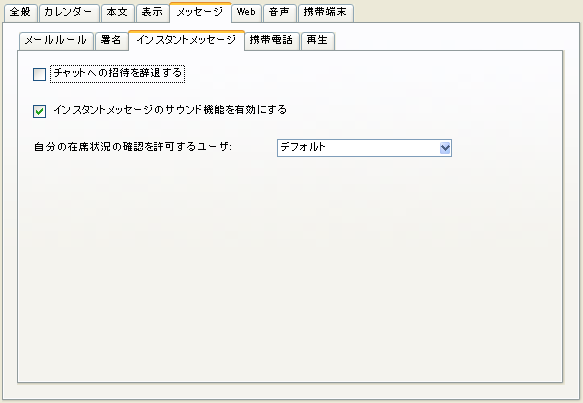
Task: Click the メッセージ top-level tab
Action: pyautogui.click(x=200, y=12)
